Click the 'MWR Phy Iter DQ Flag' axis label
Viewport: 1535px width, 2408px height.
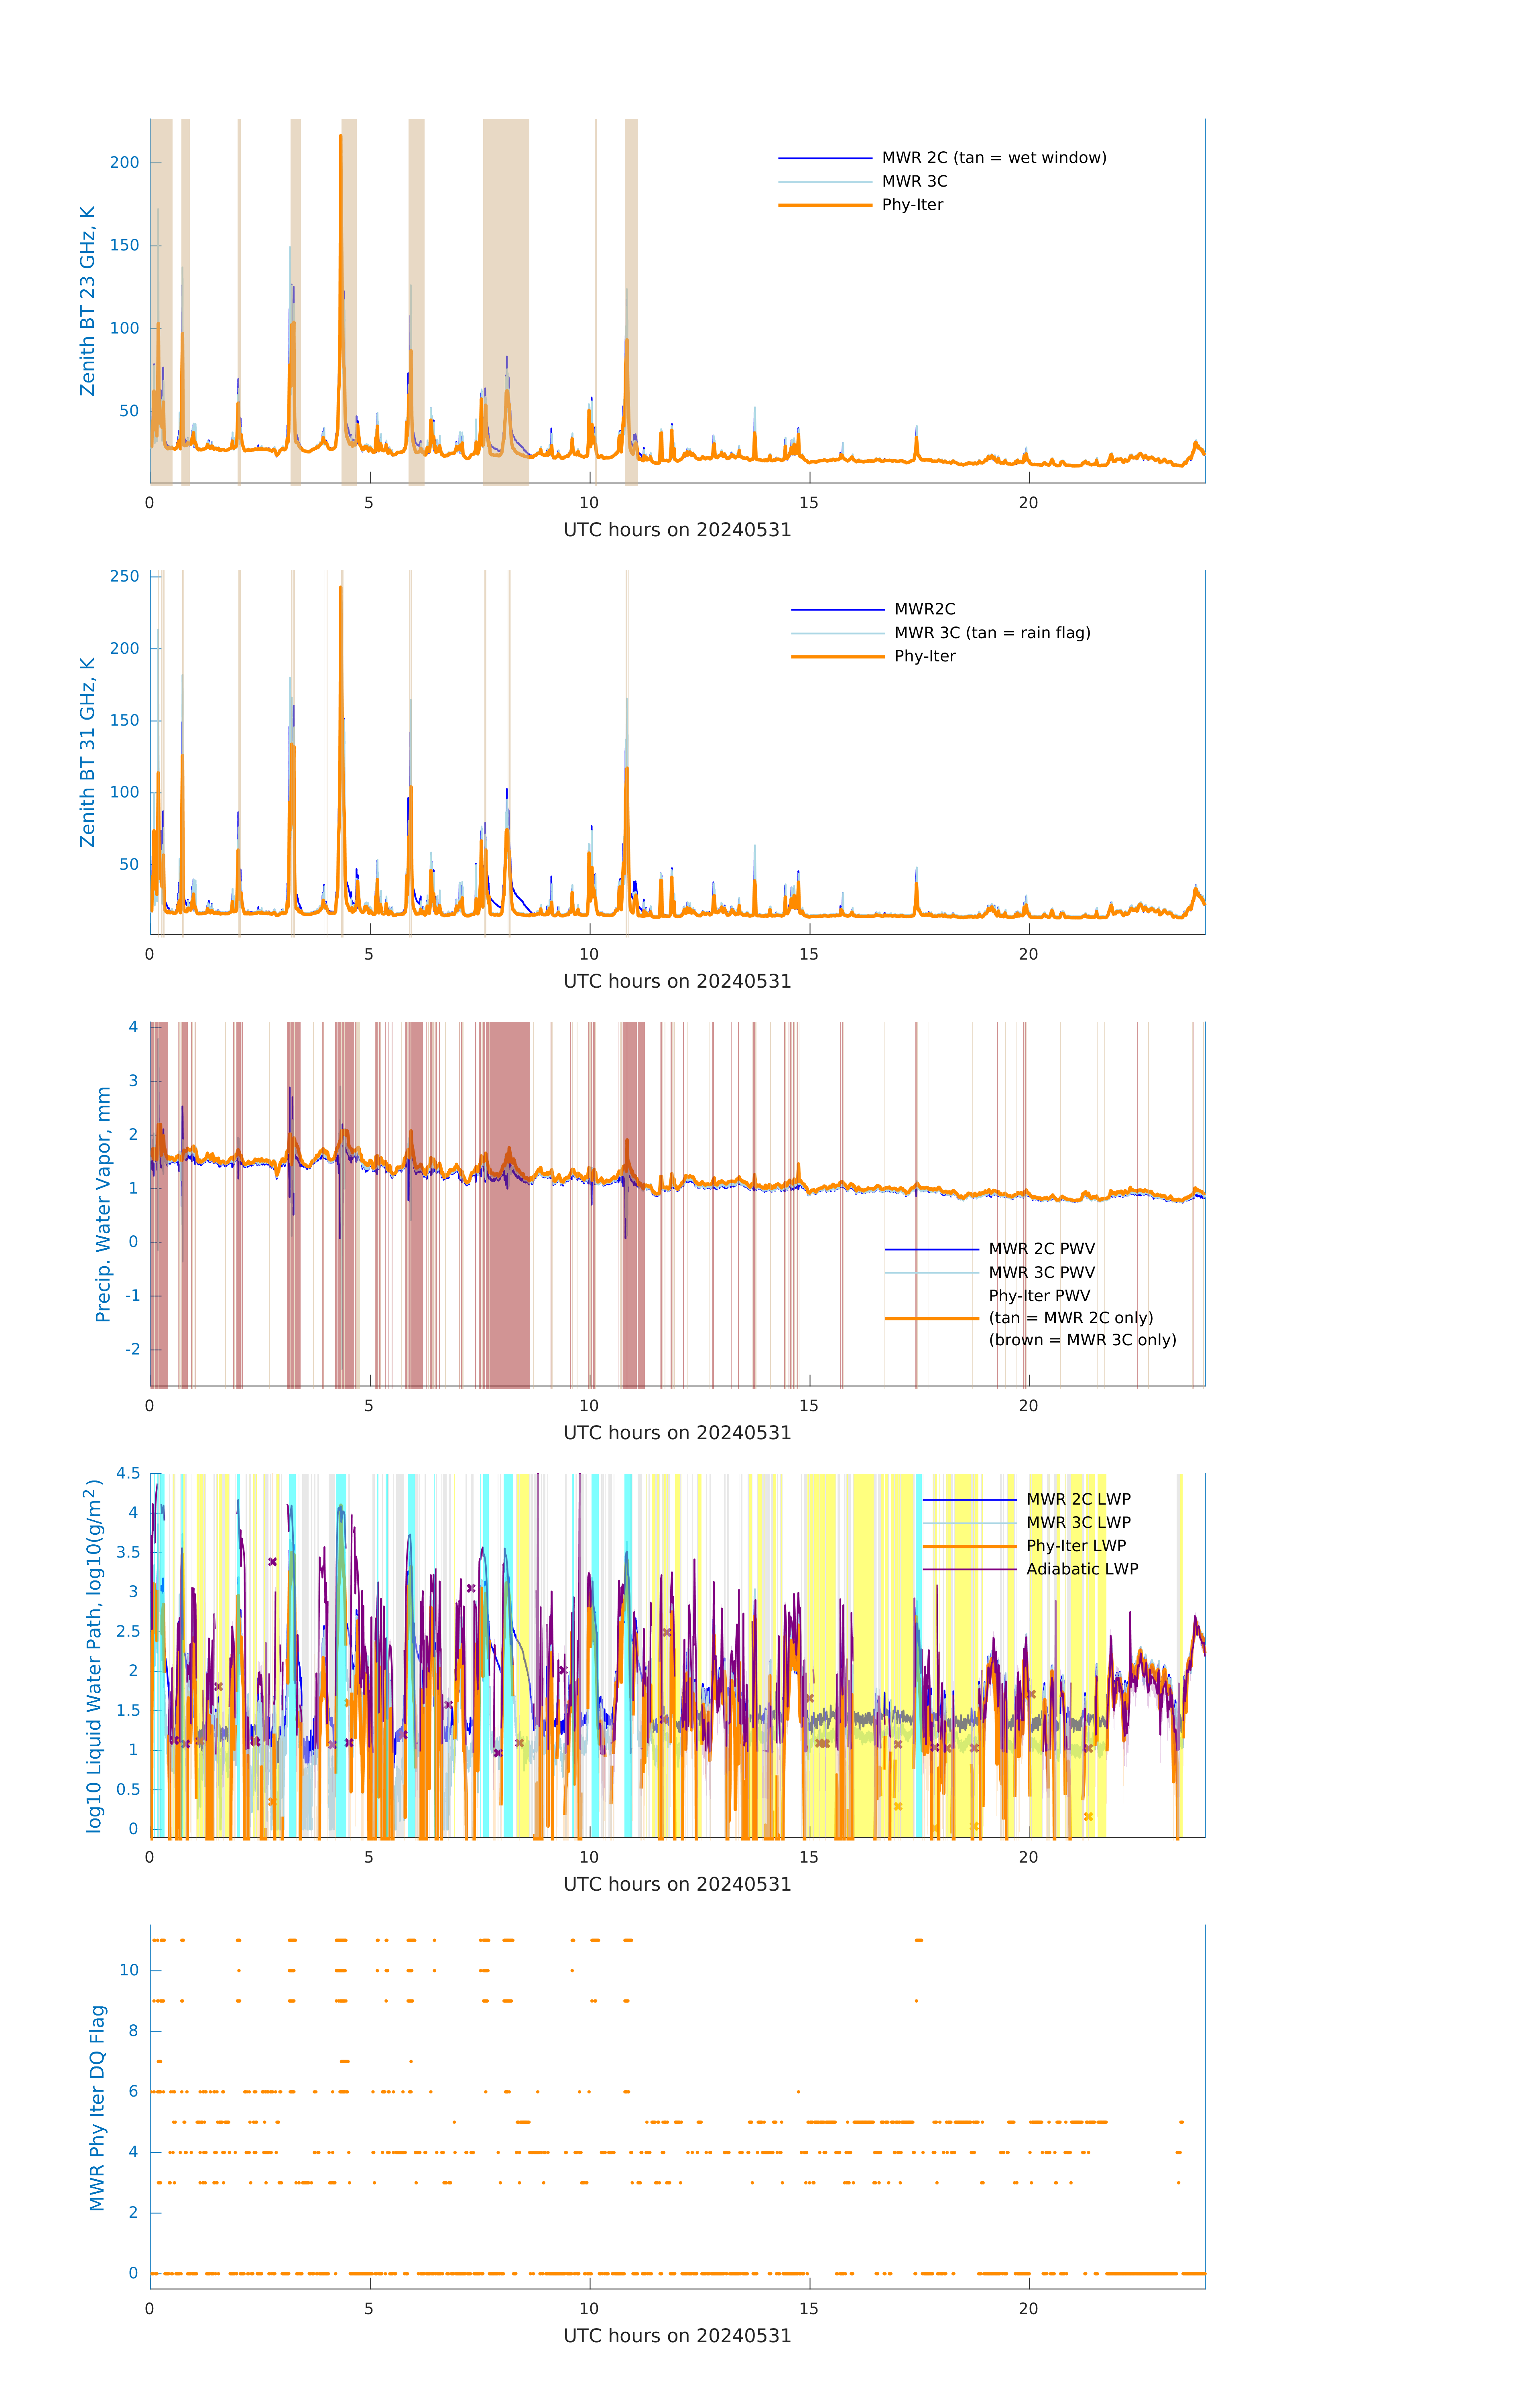click(97, 2107)
